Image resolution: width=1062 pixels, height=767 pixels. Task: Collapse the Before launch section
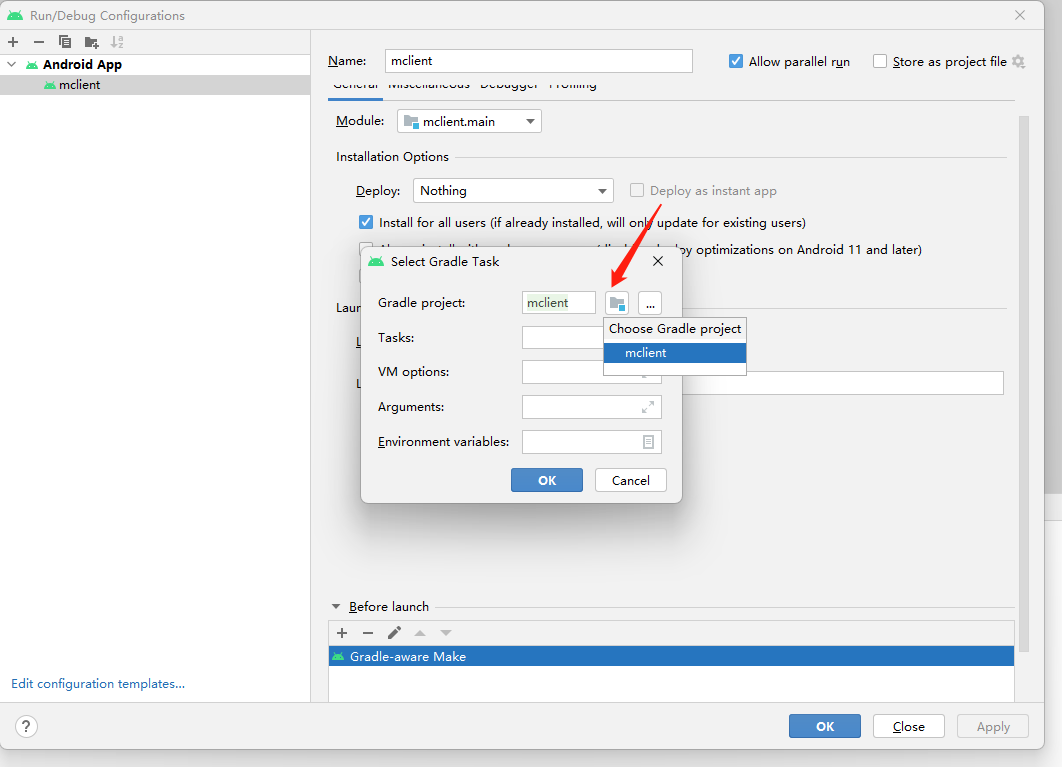point(336,606)
